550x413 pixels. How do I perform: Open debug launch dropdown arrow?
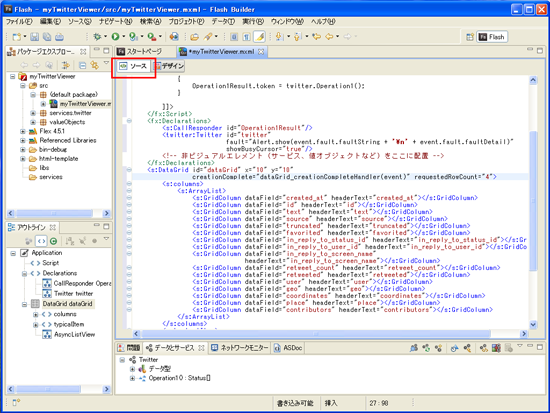pos(105,36)
